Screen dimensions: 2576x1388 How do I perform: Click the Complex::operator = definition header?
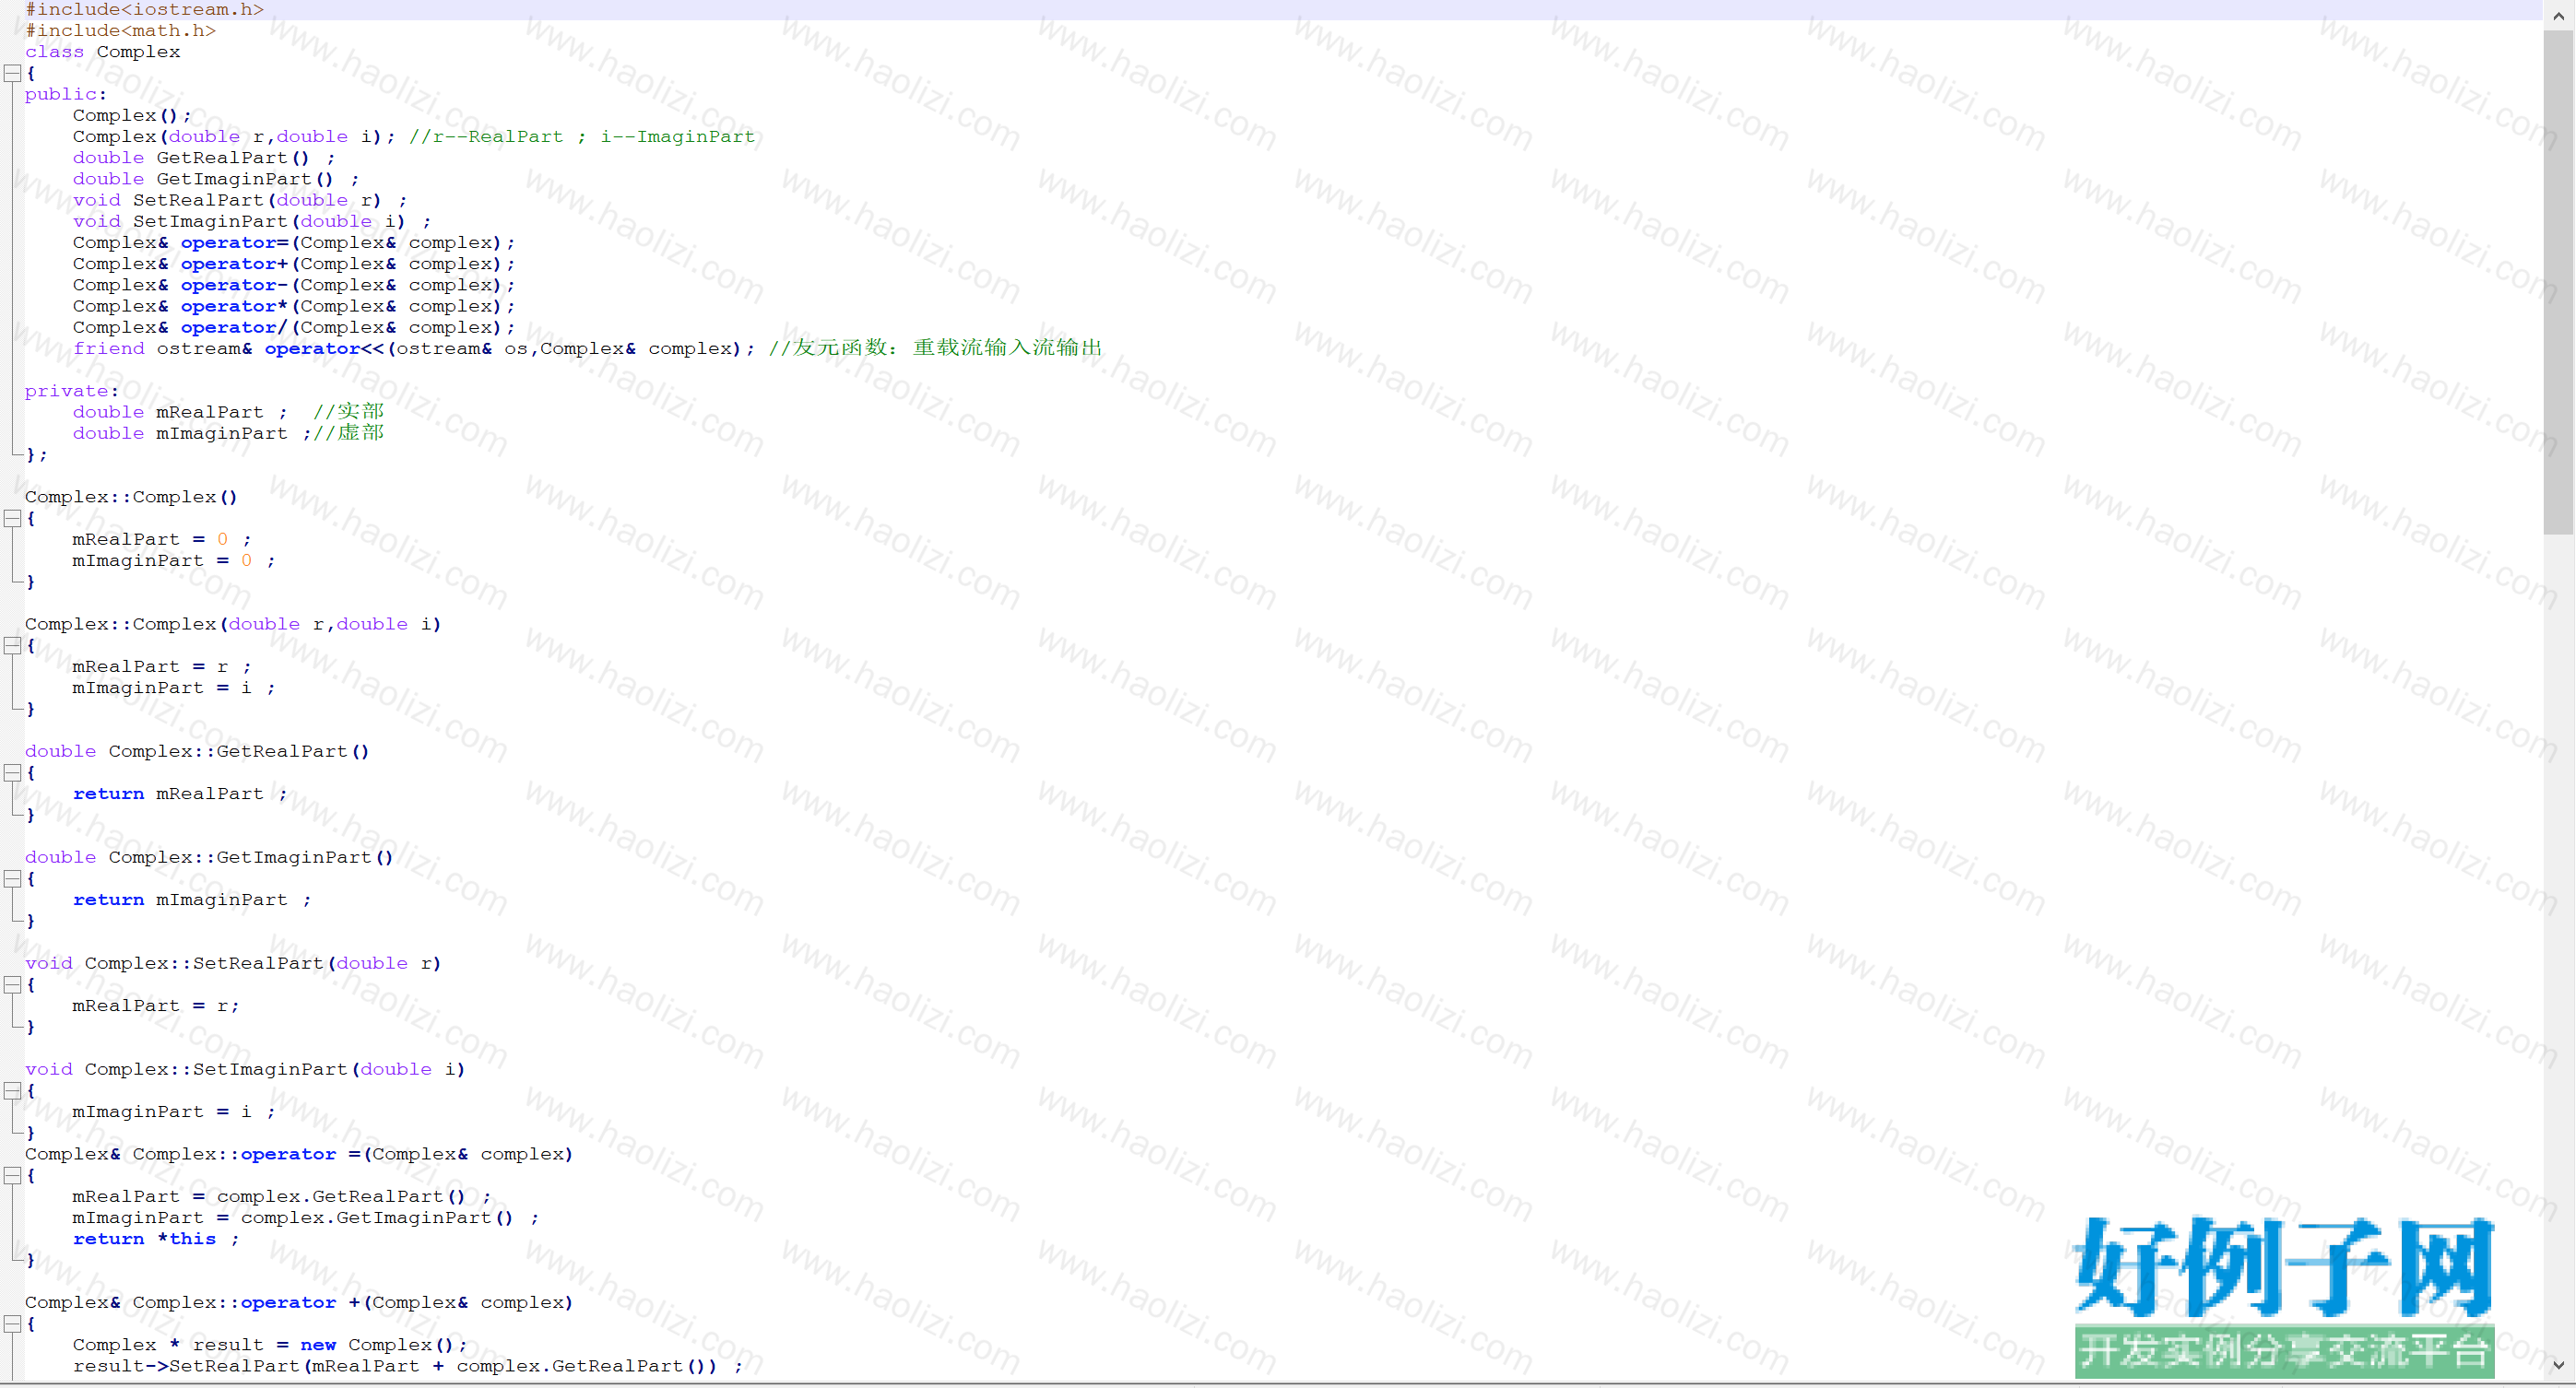[x=299, y=1155]
